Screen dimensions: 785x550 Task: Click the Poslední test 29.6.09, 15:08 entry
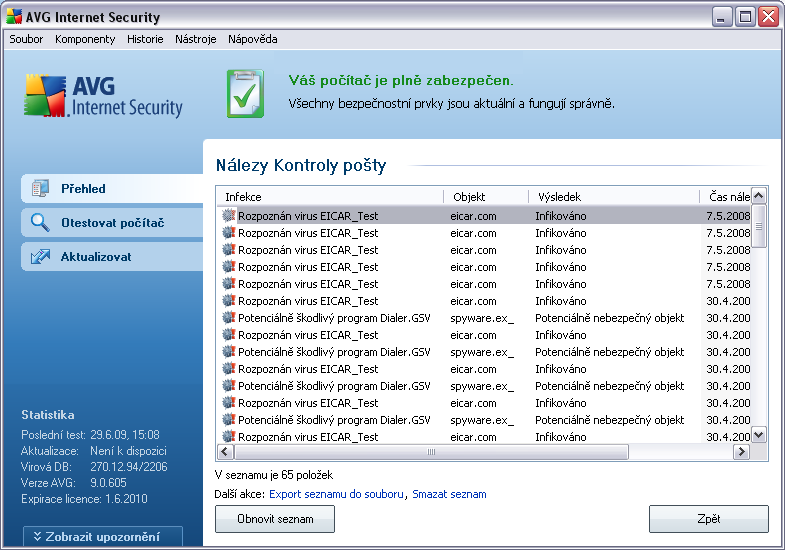[x=90, y=434]
